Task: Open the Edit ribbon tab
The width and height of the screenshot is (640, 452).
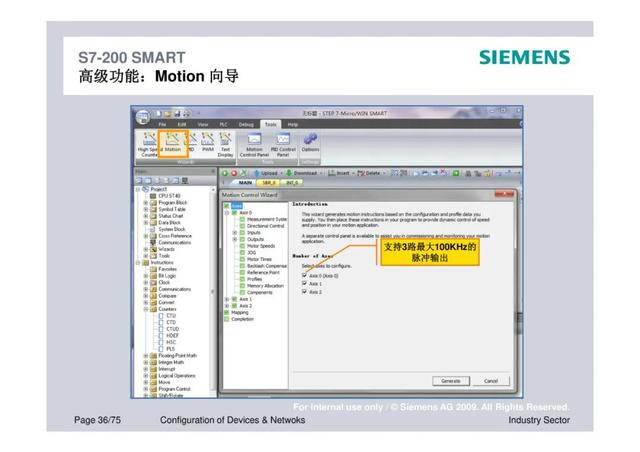Action: click(x=182, y=124)
